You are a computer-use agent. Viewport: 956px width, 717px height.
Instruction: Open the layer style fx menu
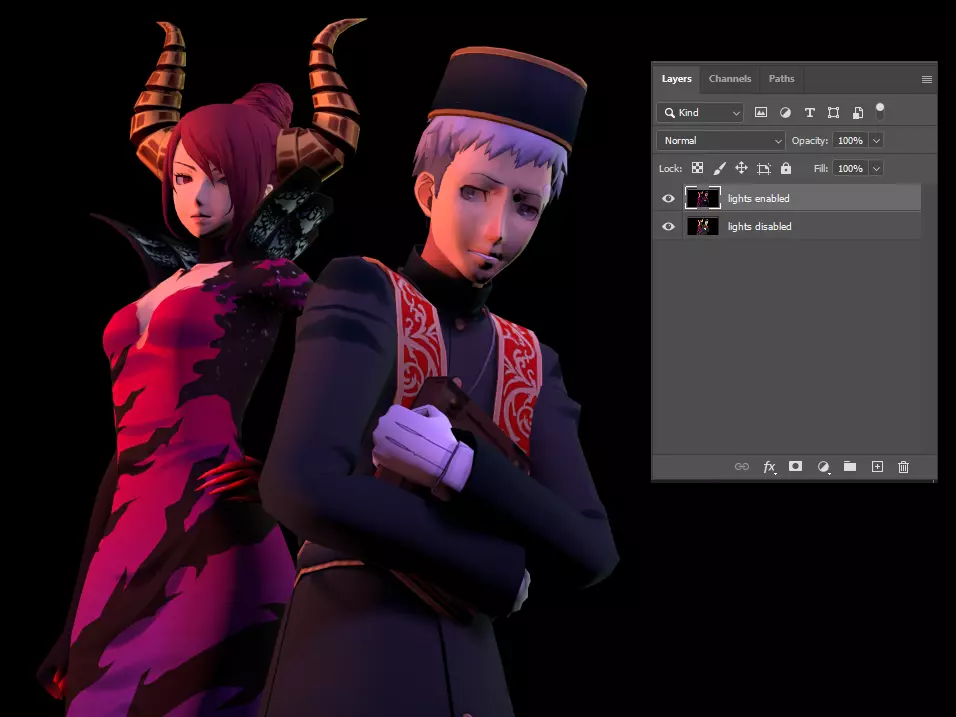(x=769, y=467)
